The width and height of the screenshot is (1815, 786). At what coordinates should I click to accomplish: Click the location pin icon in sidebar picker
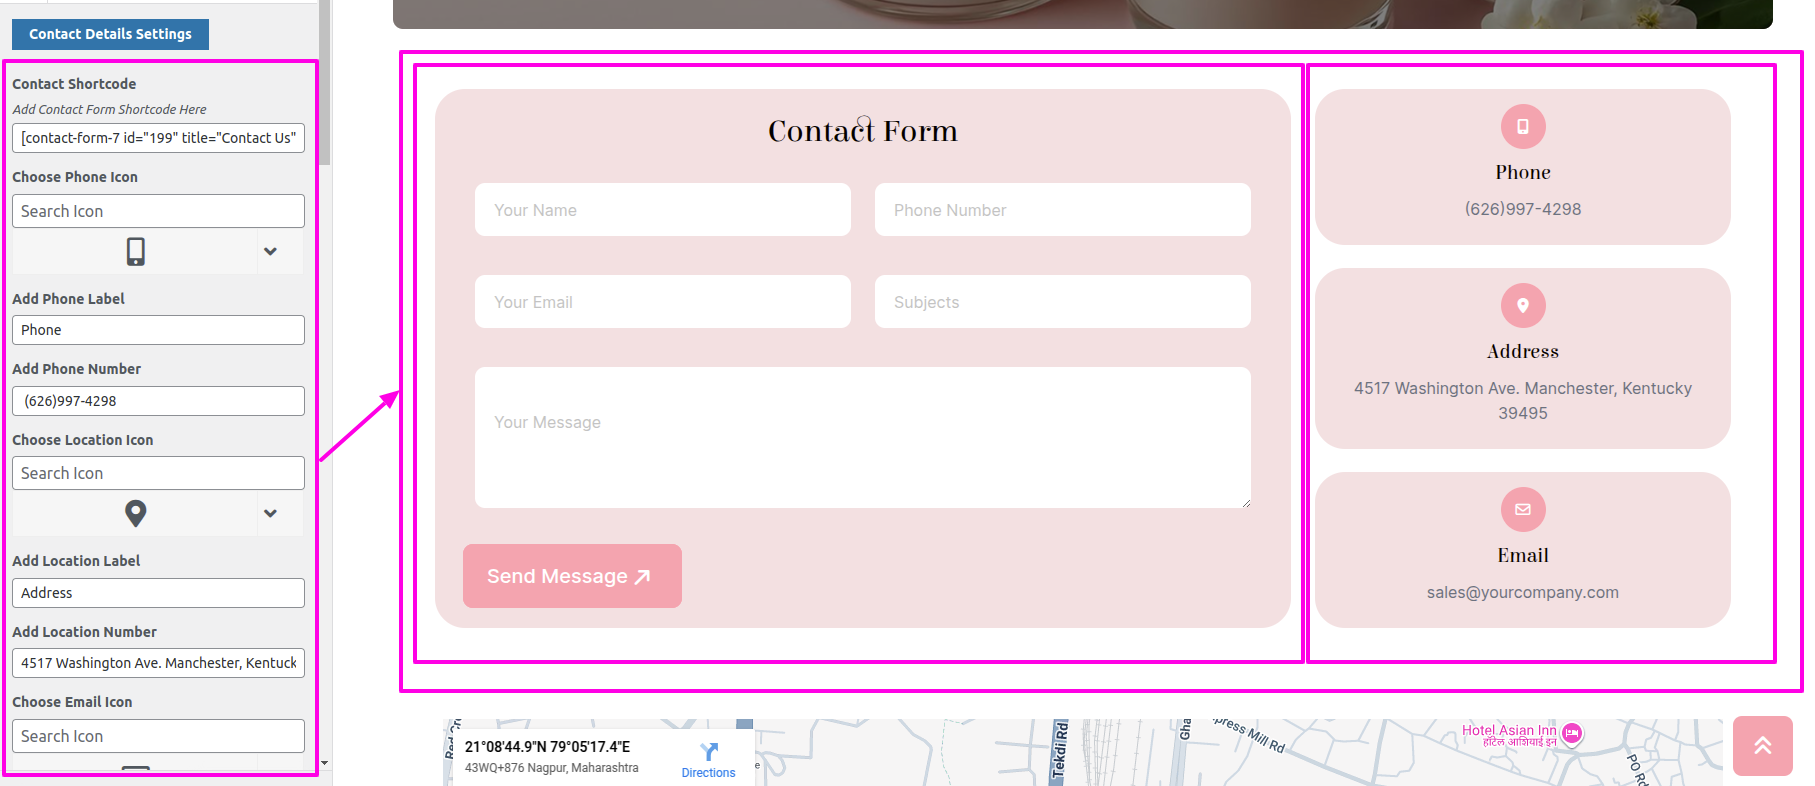(x=136, y=513)
